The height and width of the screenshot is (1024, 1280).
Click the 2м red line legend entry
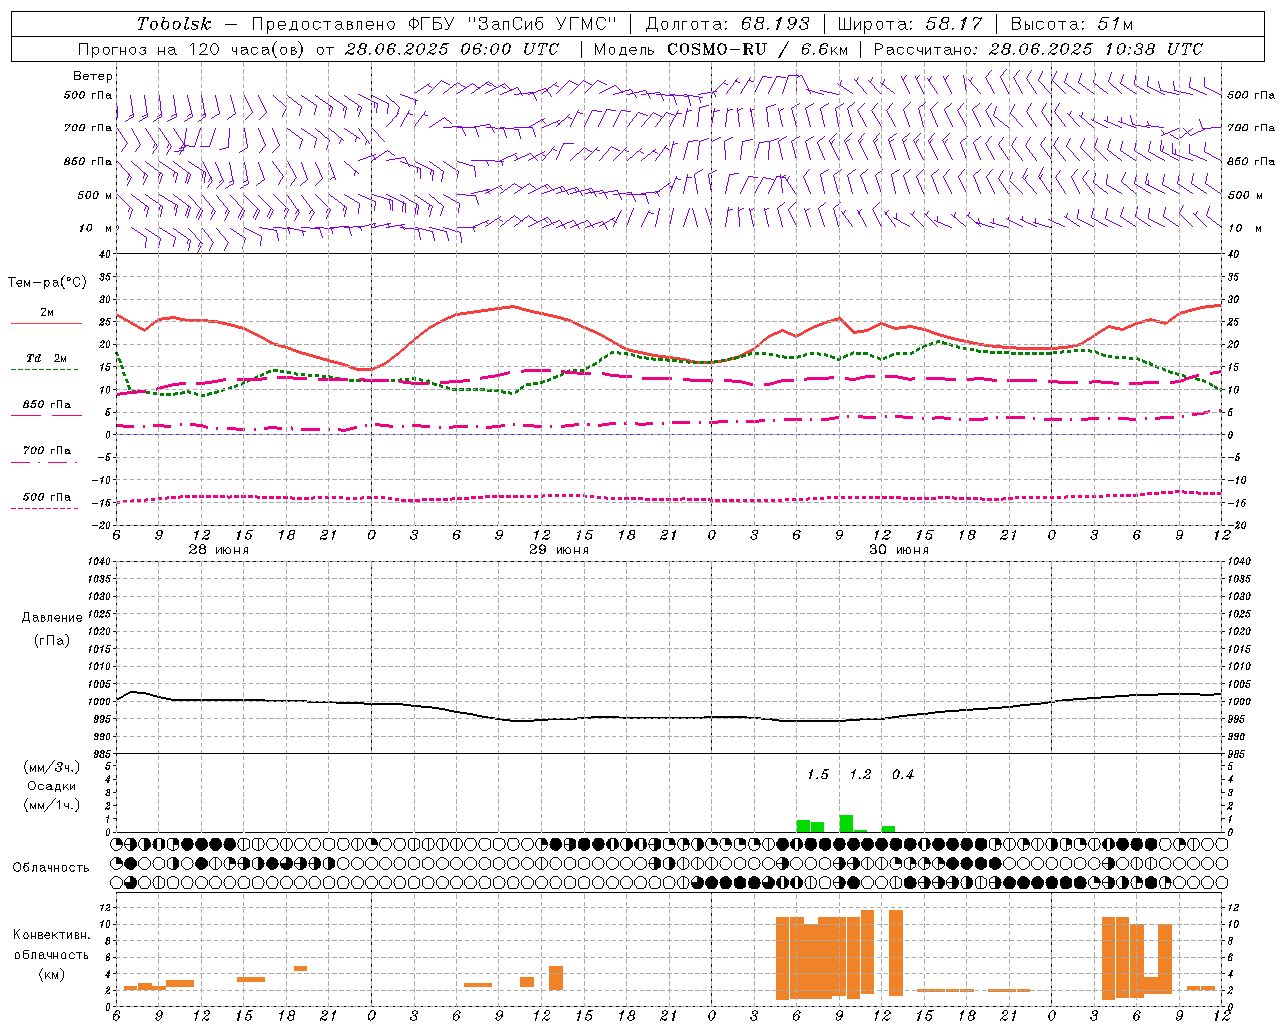coord(46,313)
